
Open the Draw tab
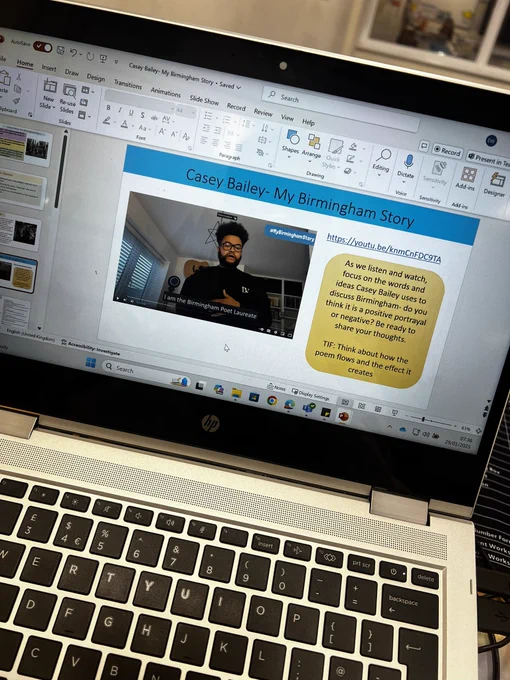[x=72, y=72]
